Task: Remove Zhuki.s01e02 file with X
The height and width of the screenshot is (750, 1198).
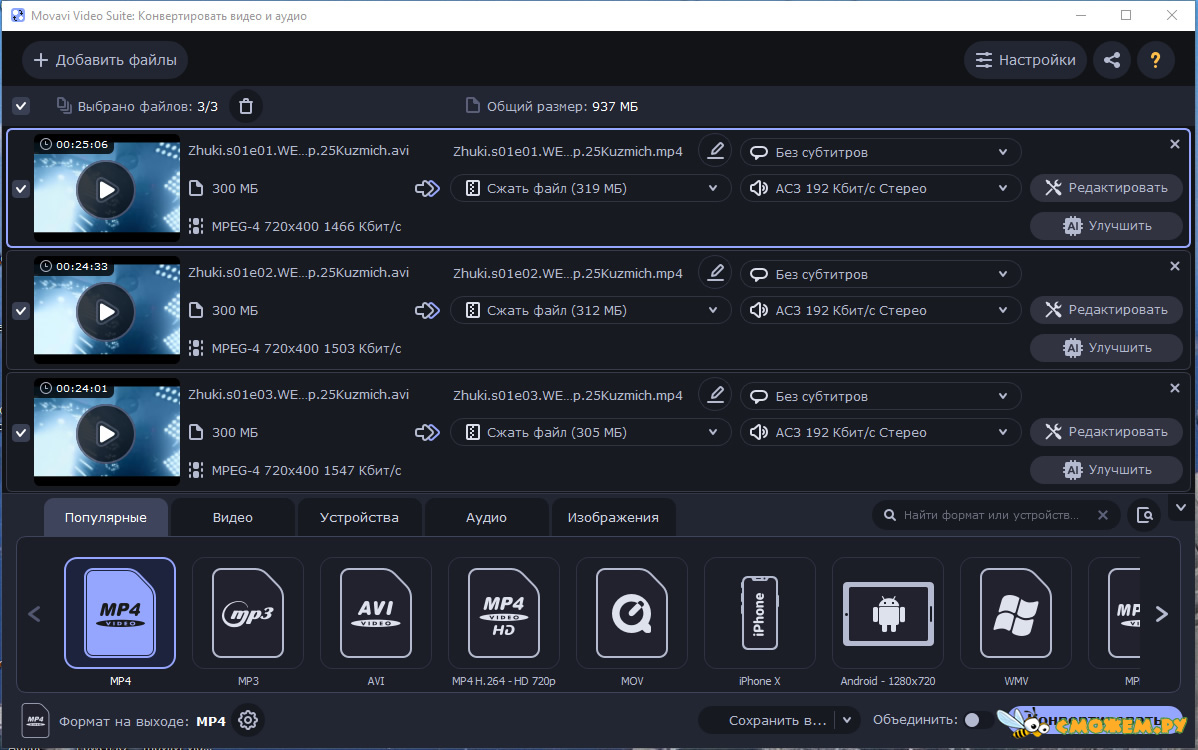Action: pos(1175,267)
